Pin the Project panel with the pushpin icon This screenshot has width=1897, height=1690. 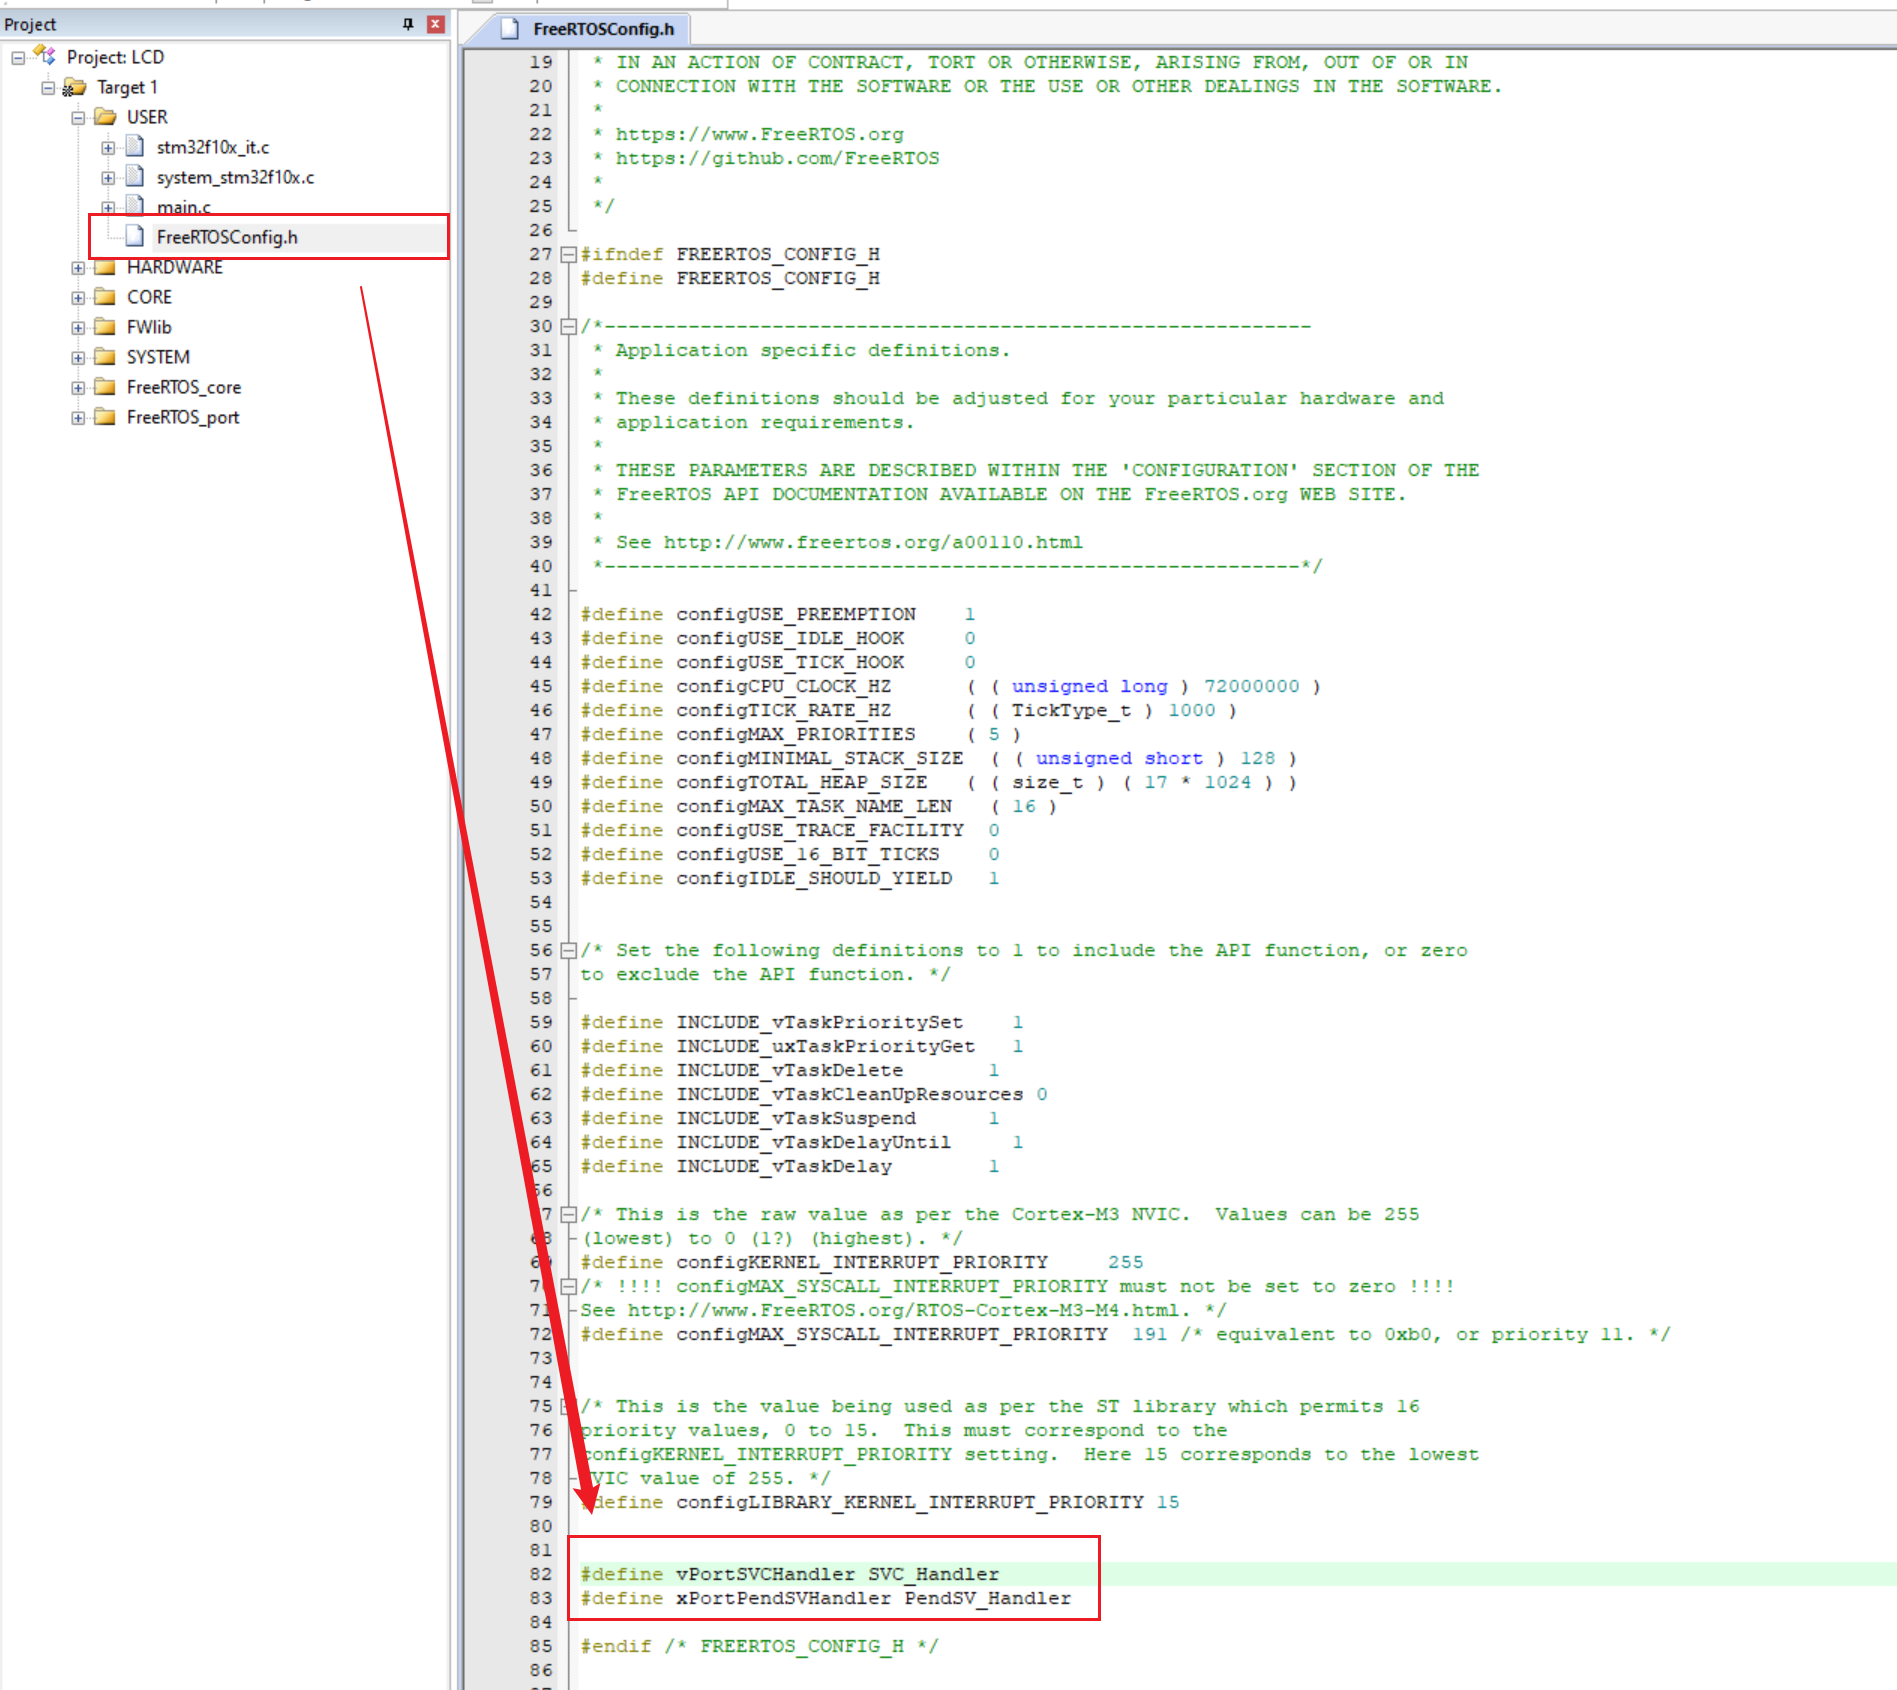408,24
